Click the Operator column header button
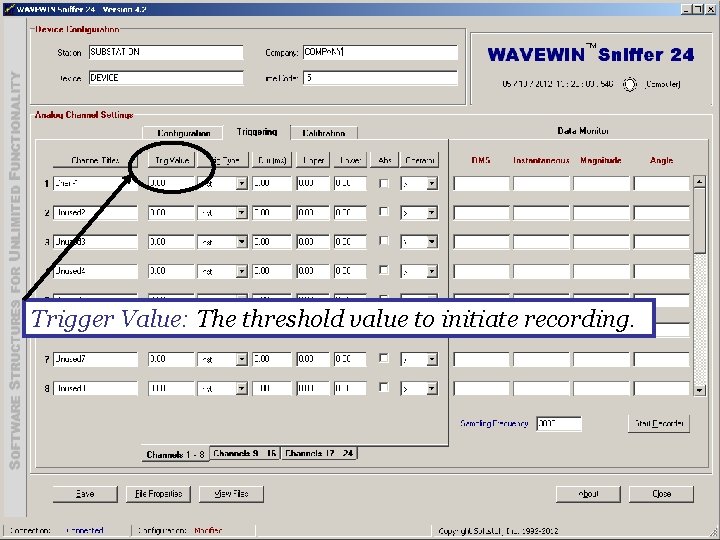This screenshot has width=720, height=540. pyautogui.click(x=419, y=160)
